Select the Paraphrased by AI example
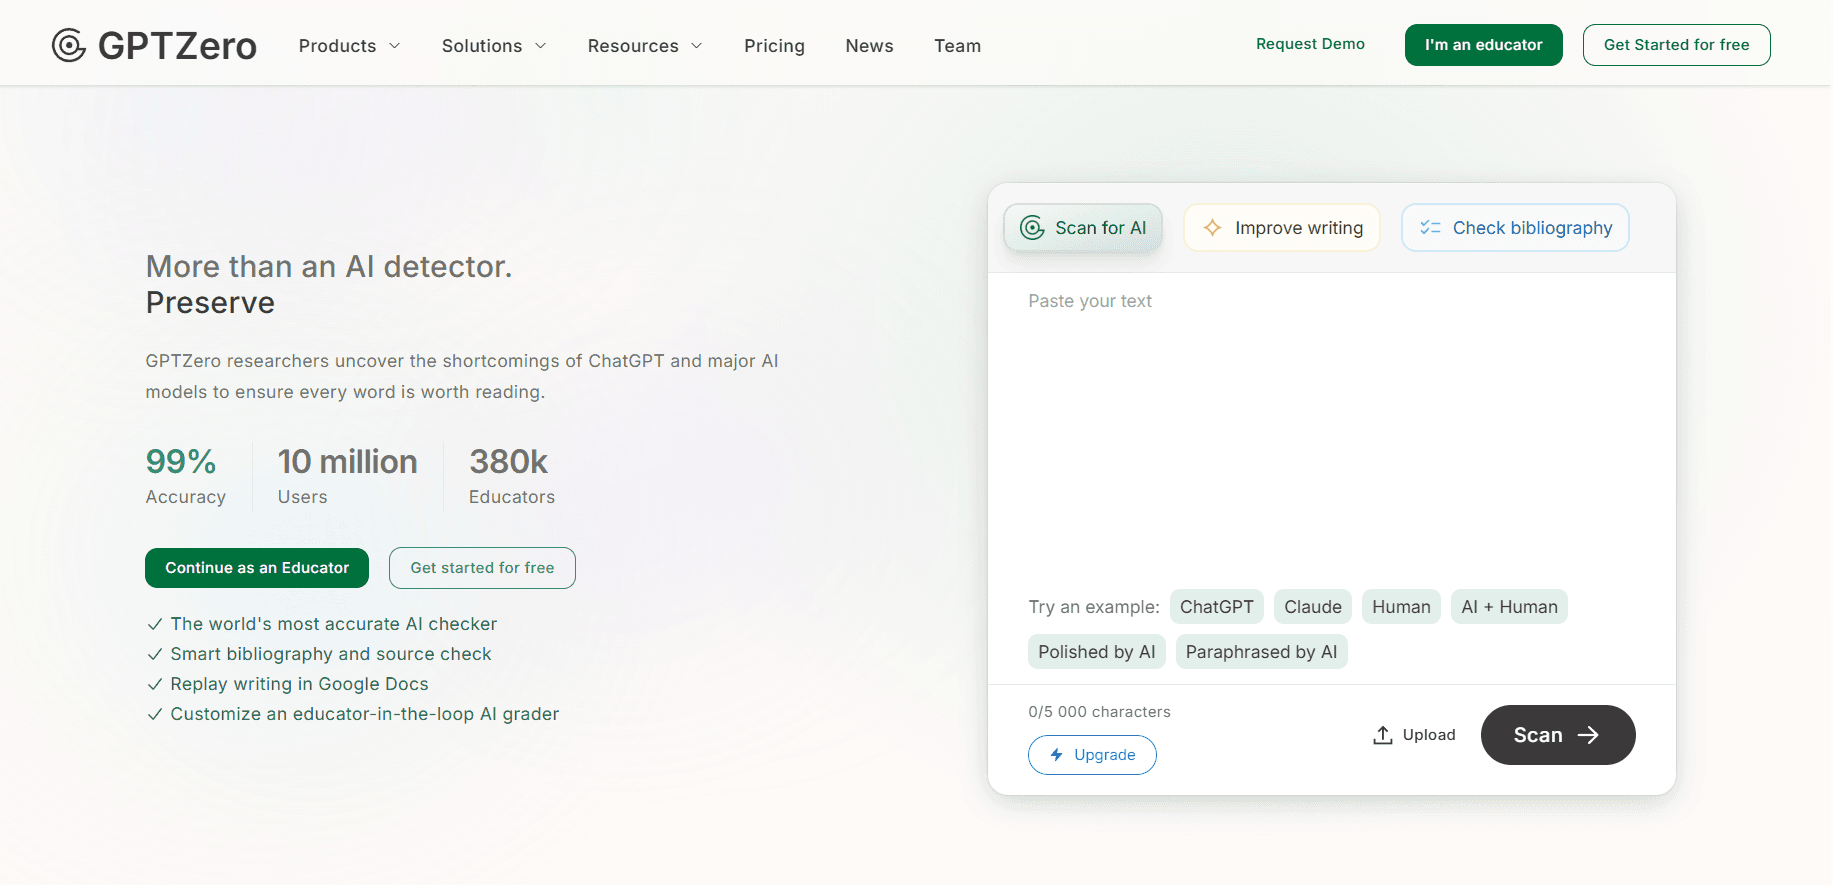Image resolution: width=1833 pixels, height=885 pixels. click(1261, 652)
